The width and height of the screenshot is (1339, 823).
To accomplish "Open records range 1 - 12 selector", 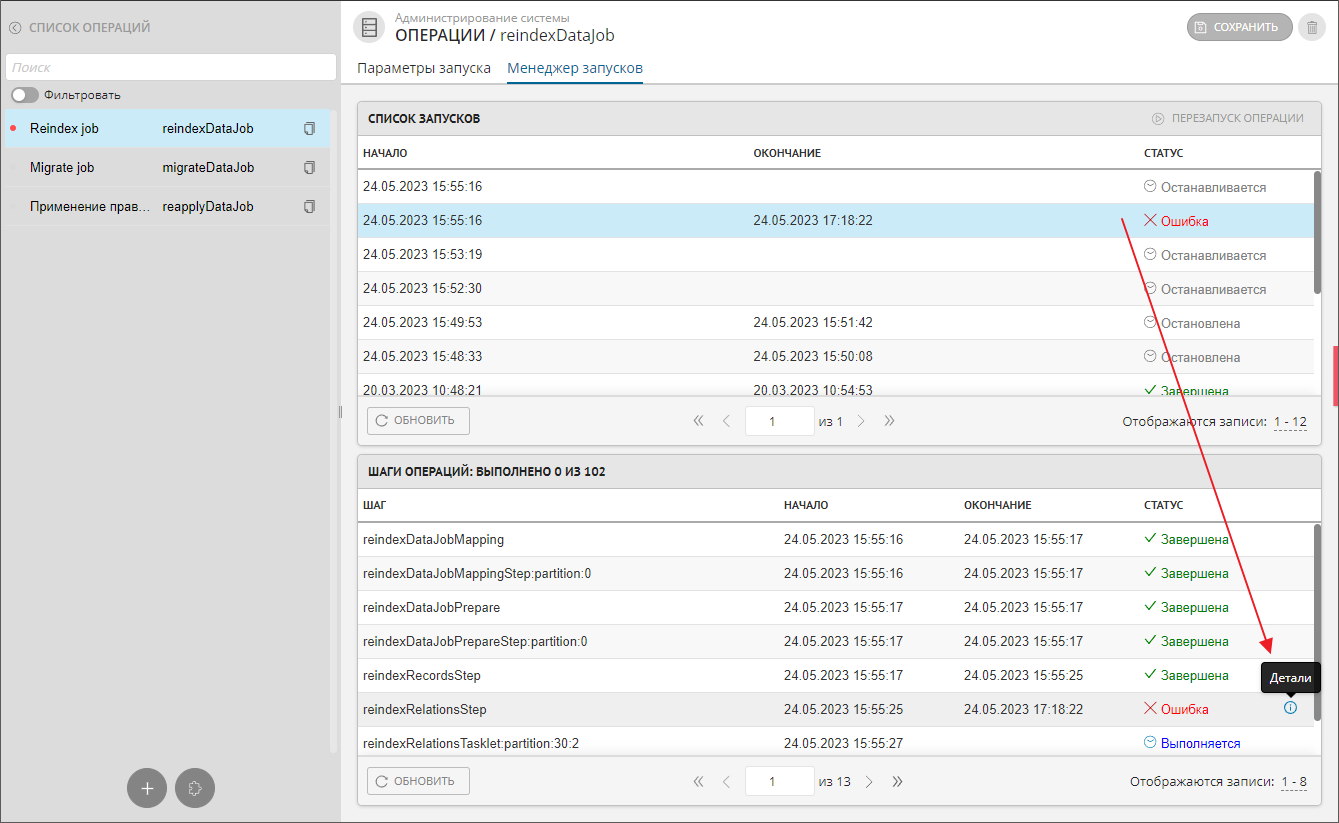I will [1289, 422].
